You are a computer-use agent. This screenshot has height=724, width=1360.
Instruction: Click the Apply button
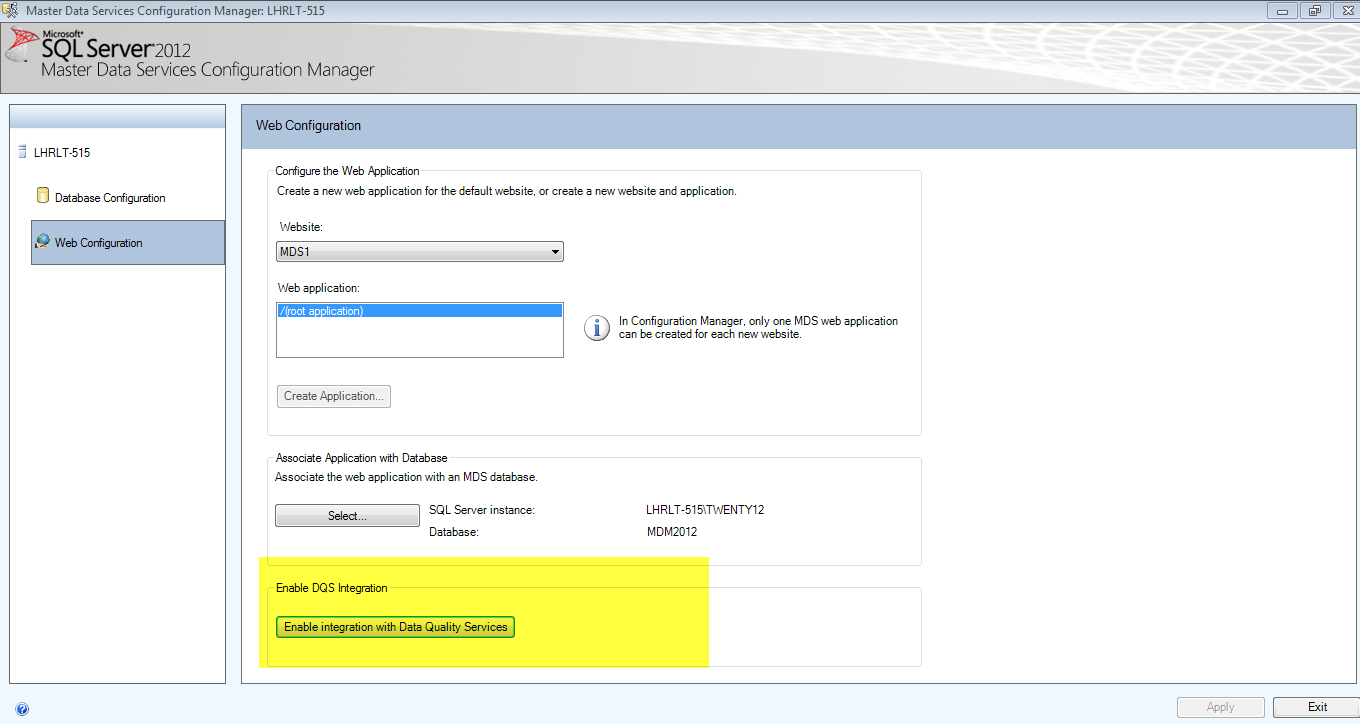(1221, 707)
